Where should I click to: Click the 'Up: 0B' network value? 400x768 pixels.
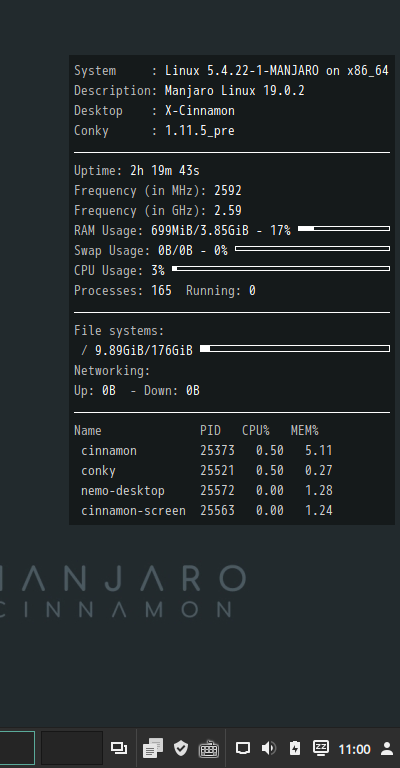pos(95,391)
